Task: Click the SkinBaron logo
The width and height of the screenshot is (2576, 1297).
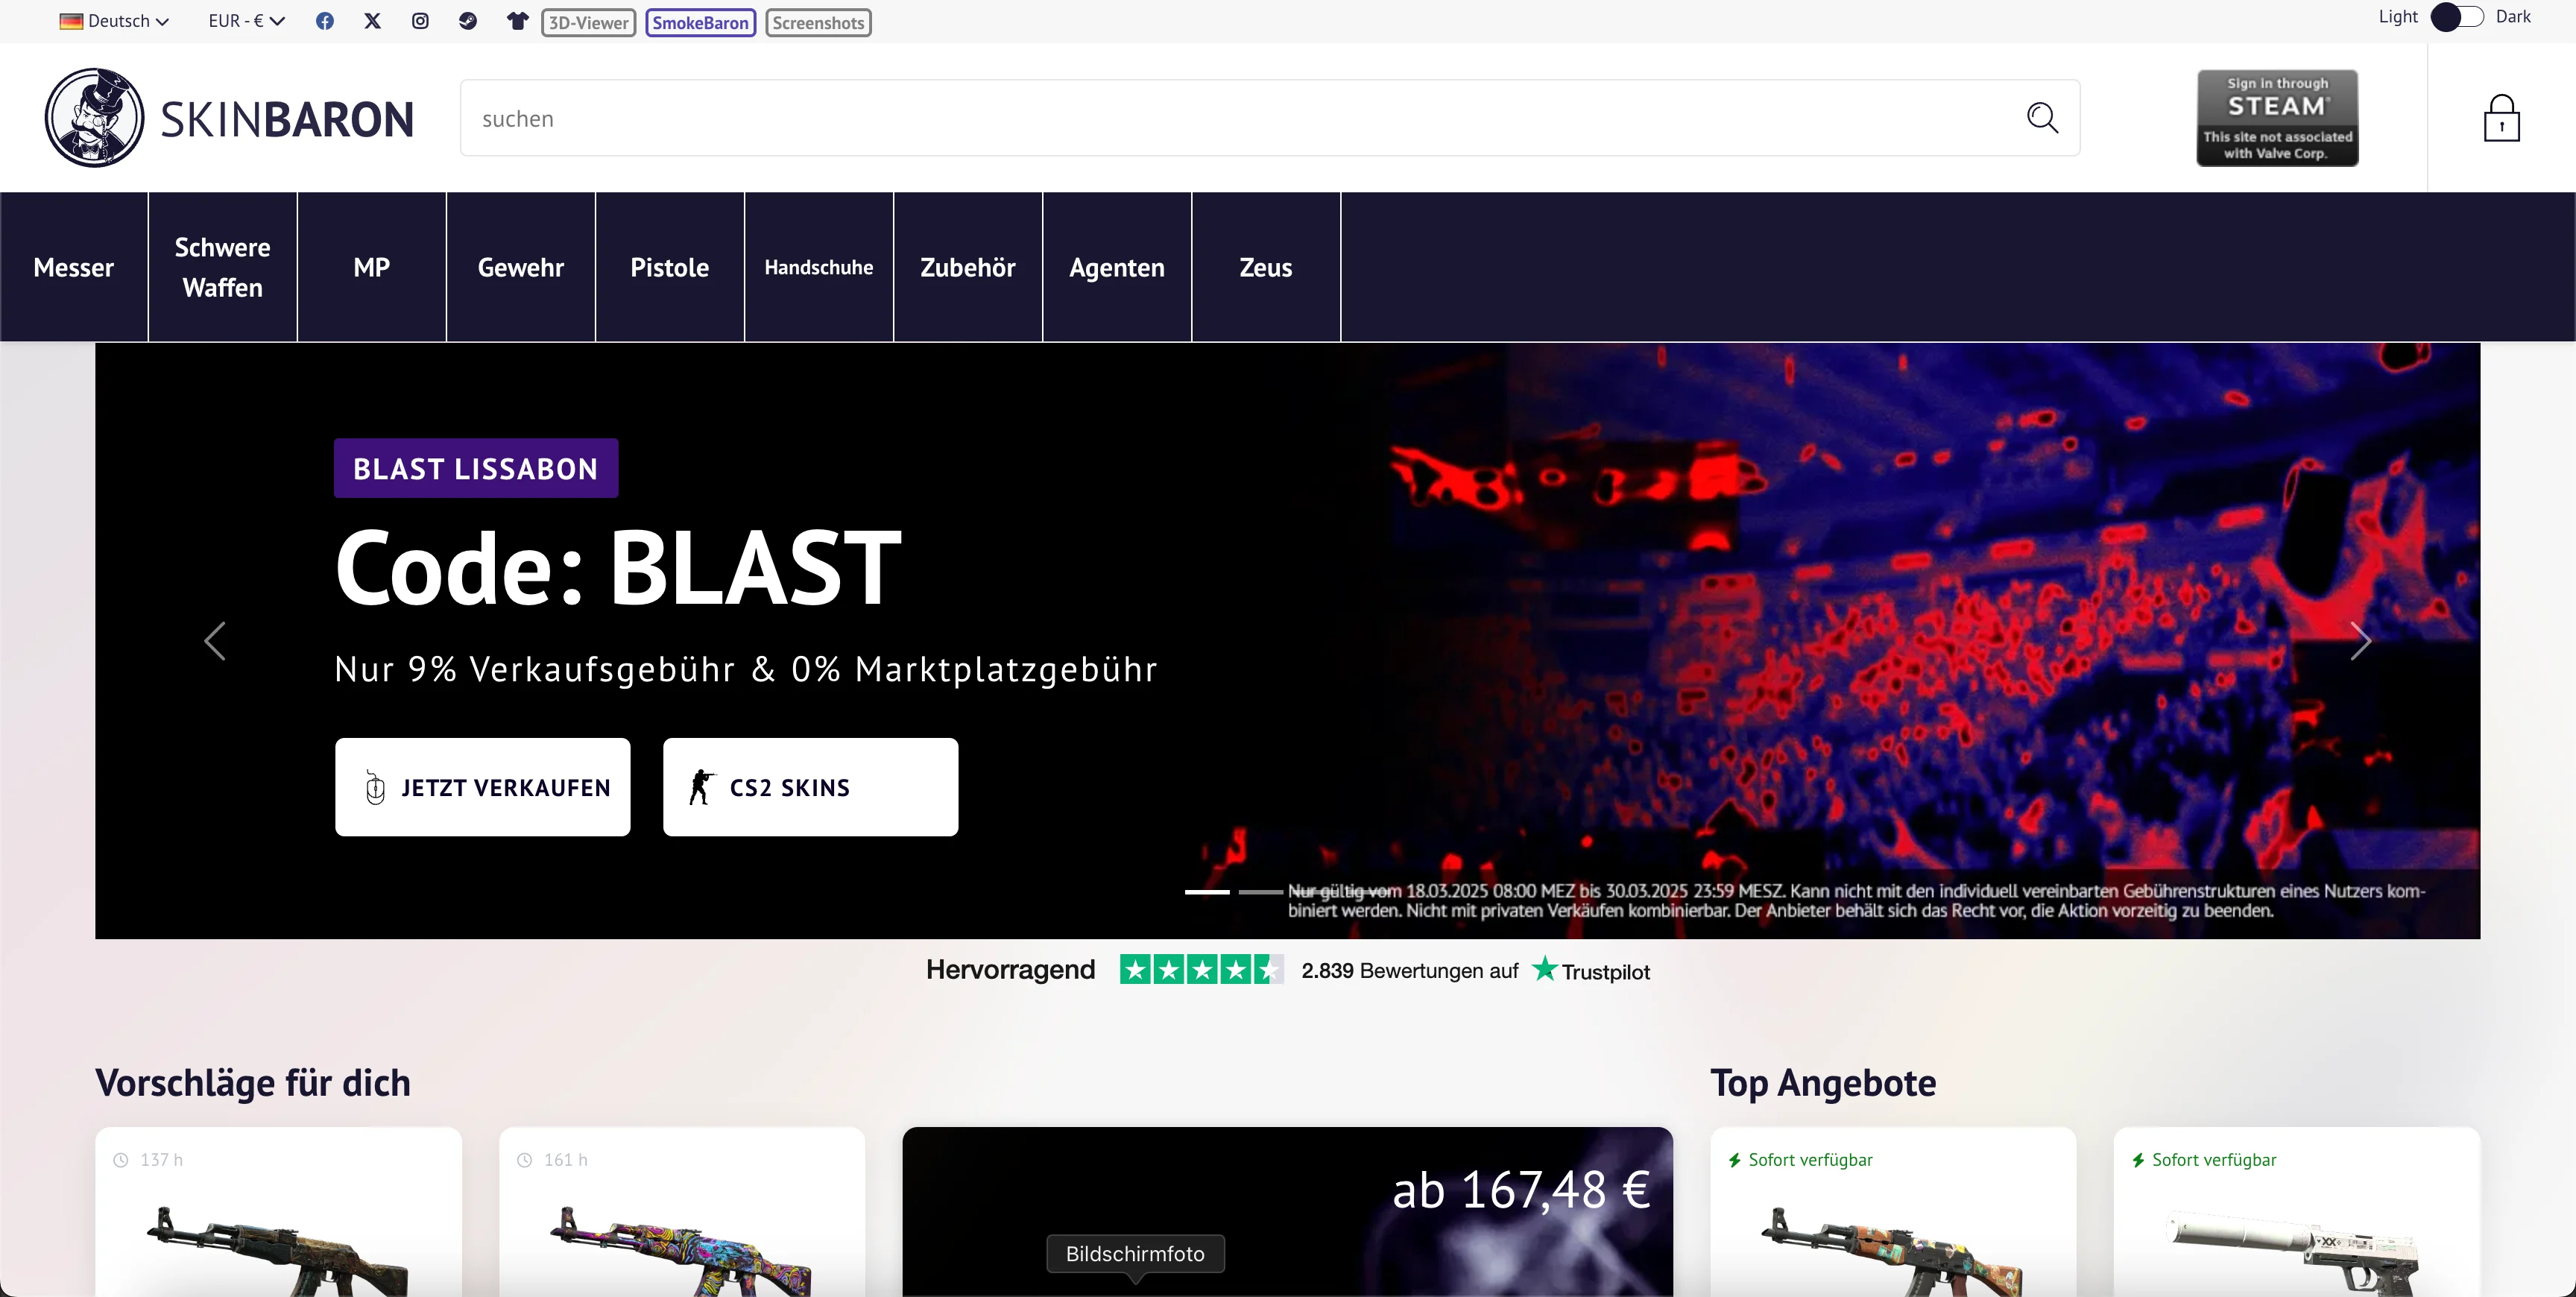Action: (x=229, y=118)
